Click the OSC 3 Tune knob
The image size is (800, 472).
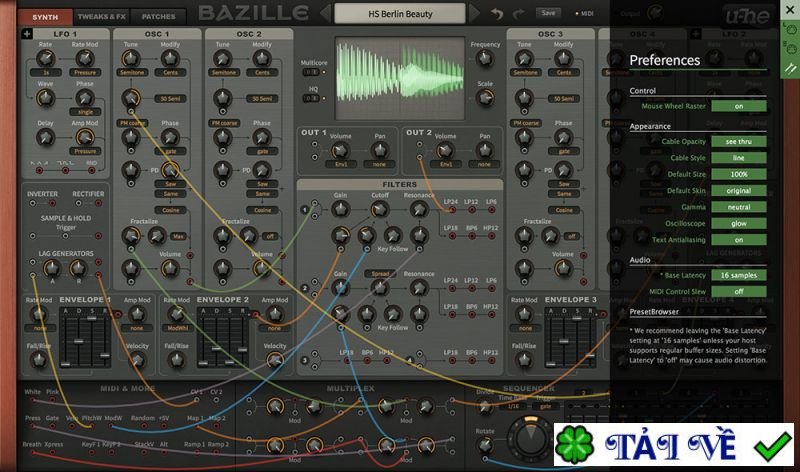(x=524, y=58)
